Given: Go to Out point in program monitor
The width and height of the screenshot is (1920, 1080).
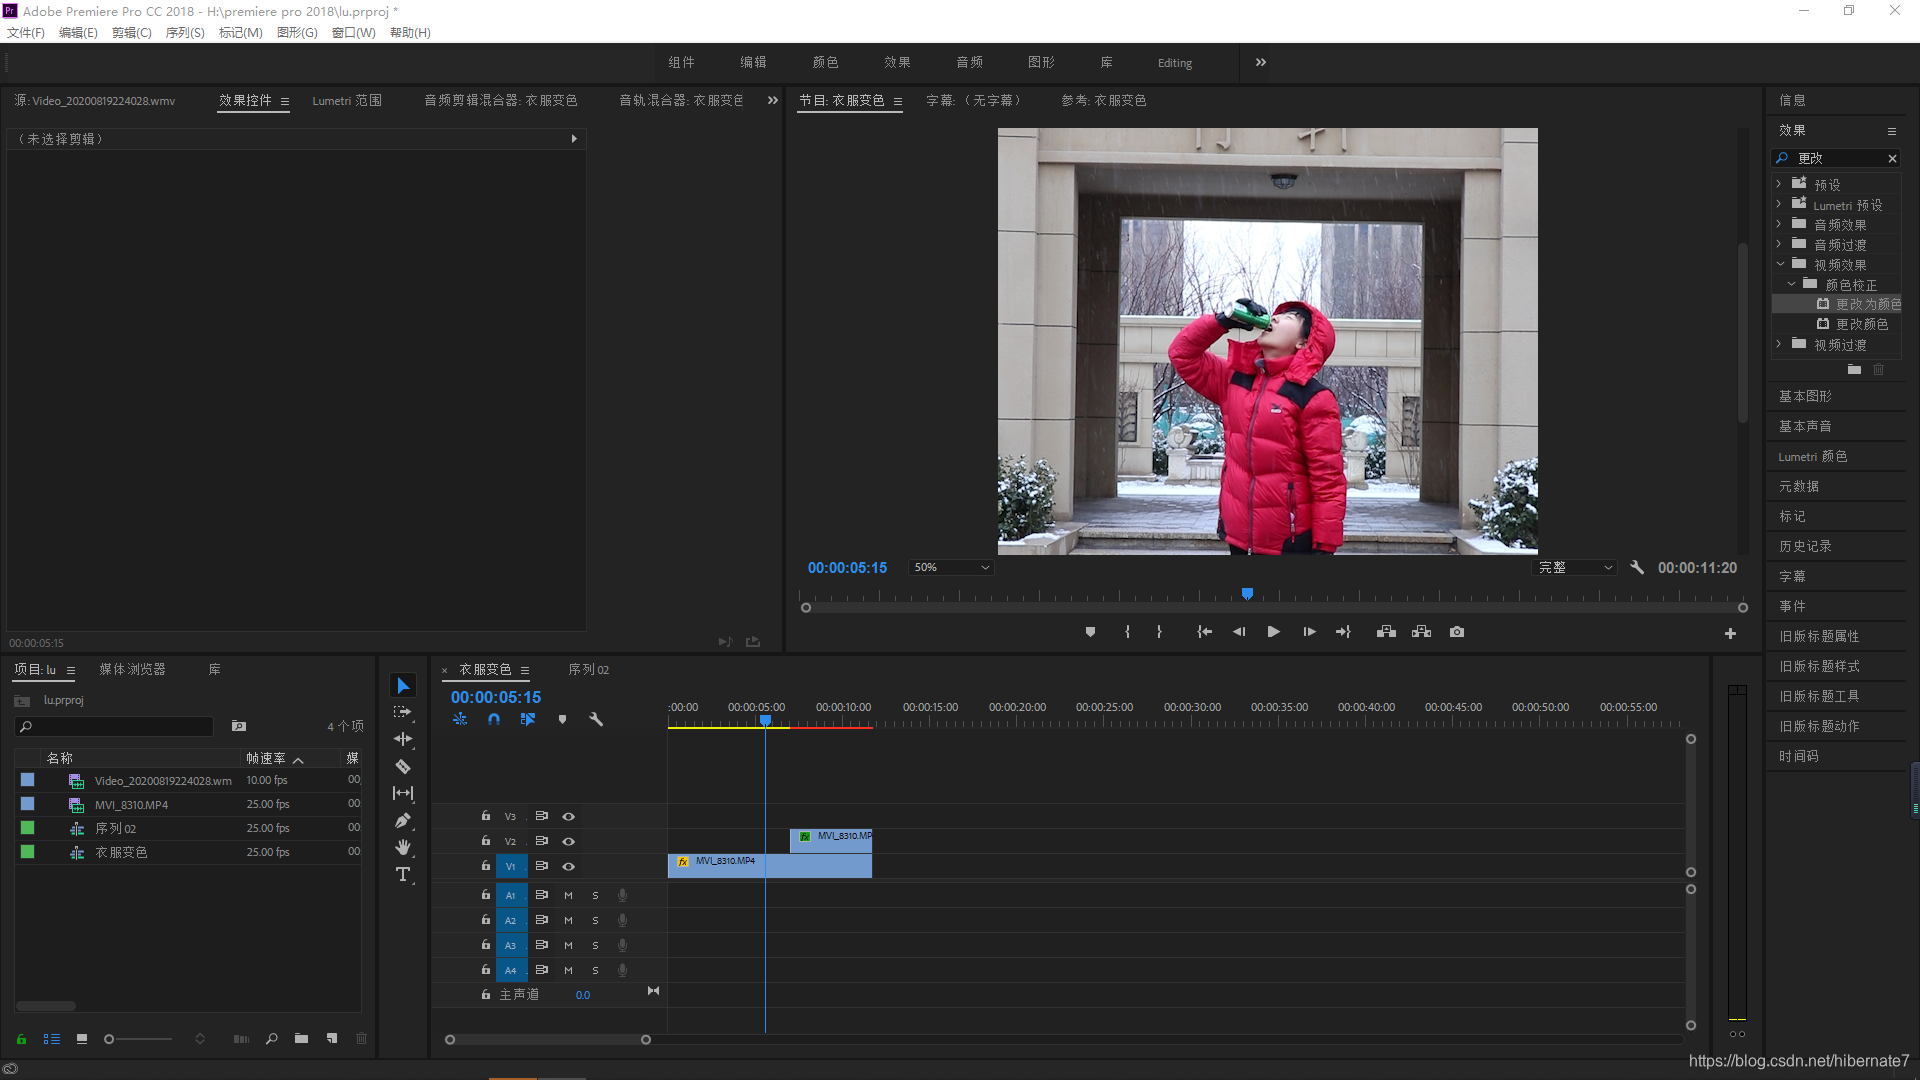Looking at the screenshot, I should pos(1343,632).
